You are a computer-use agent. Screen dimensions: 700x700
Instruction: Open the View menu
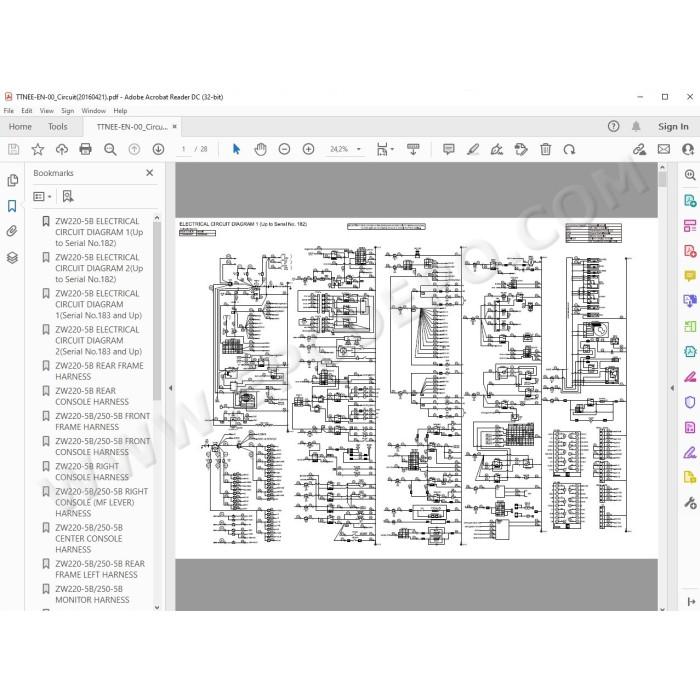tap(46, 110)
